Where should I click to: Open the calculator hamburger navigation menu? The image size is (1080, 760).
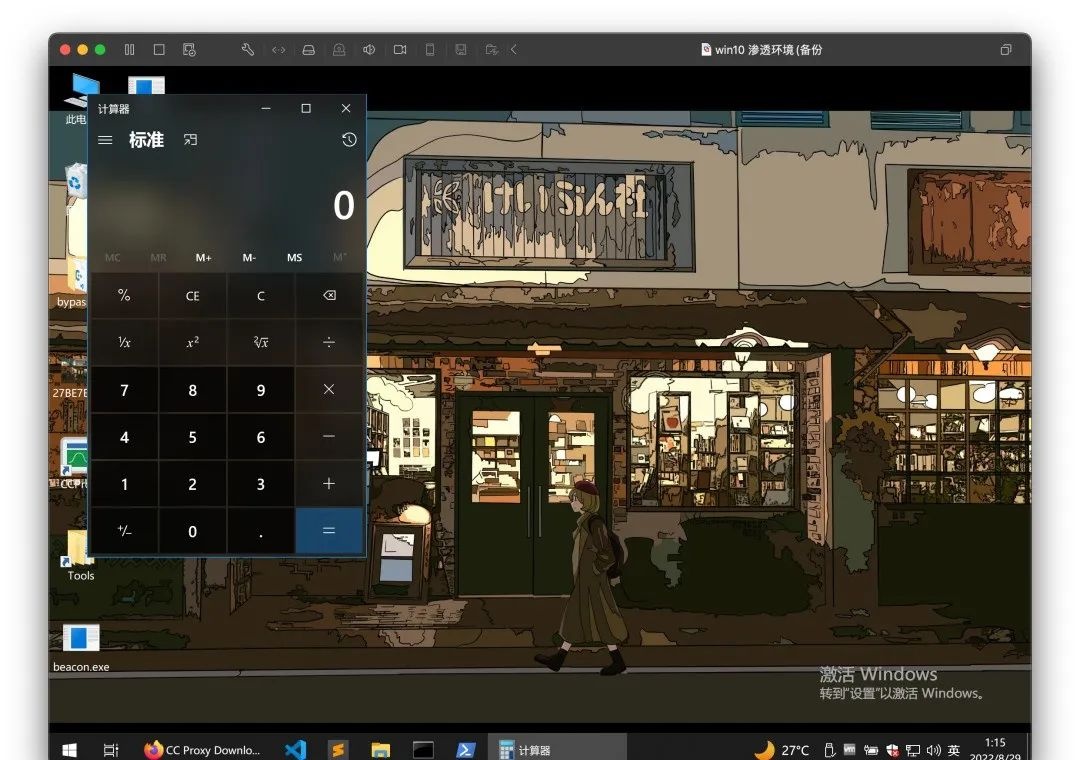point(105,140)
